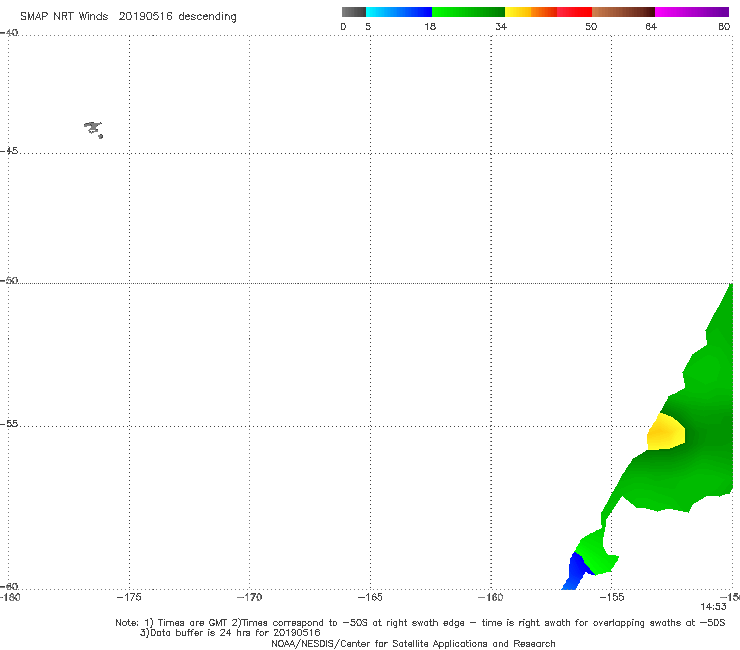Click the latitude label '-55'
This screenshot has width=740, height=650.
(9, 424)
